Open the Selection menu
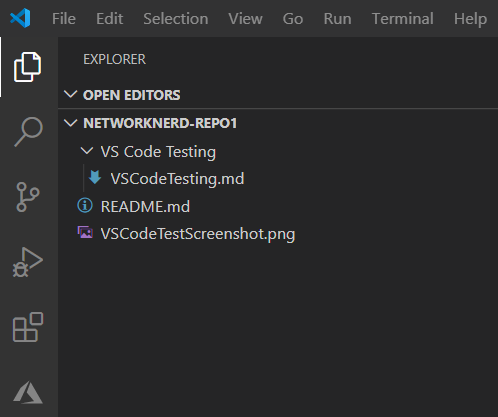Screen dimensions: 498x417 [x=176, y=18]
